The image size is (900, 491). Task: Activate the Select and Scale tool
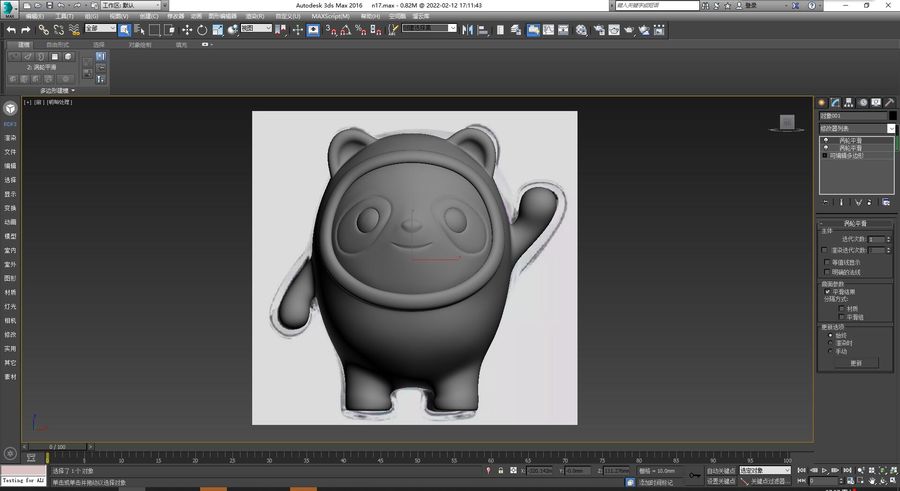point(218,30)
